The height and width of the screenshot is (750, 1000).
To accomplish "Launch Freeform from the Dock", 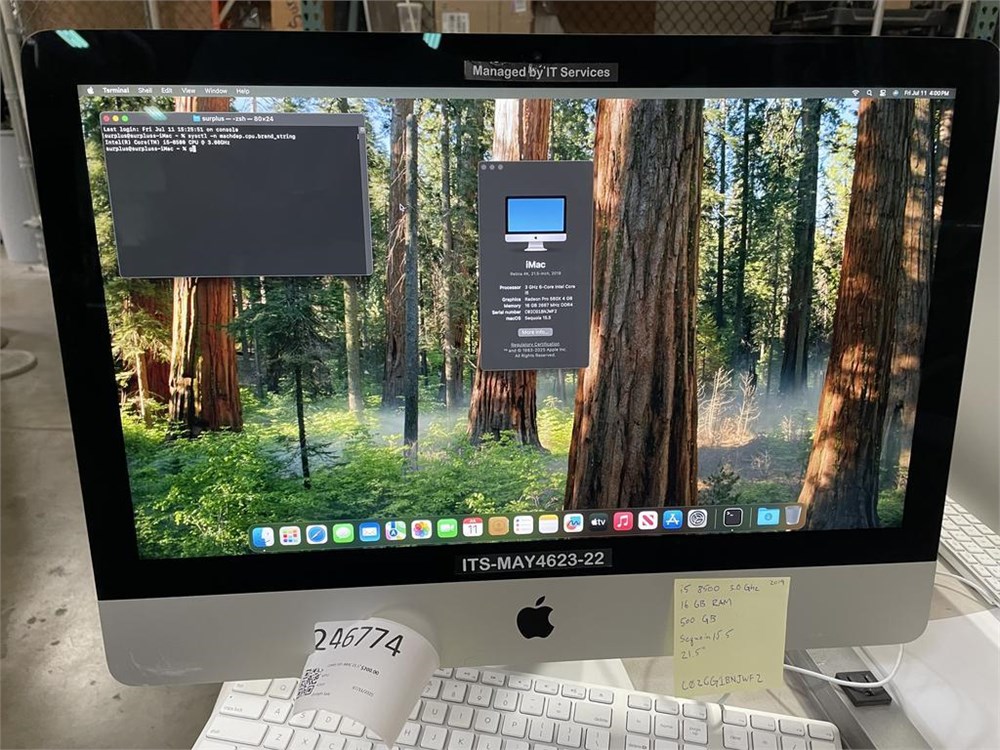I will pyautogui.click(x=573, y=523).
